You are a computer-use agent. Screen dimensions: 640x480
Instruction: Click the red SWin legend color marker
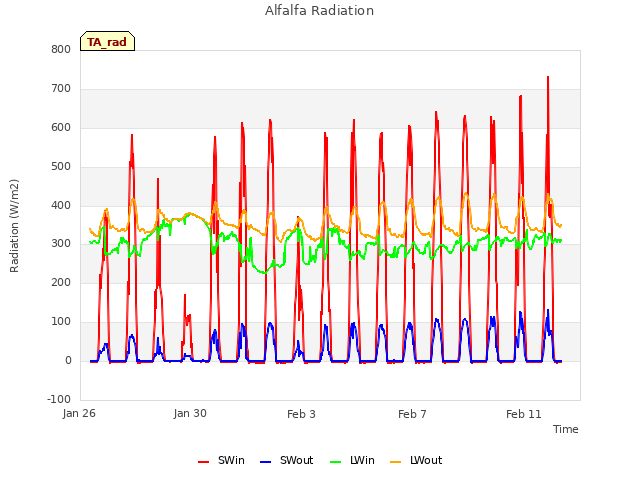pyautogui.click(x=203, y=462)
